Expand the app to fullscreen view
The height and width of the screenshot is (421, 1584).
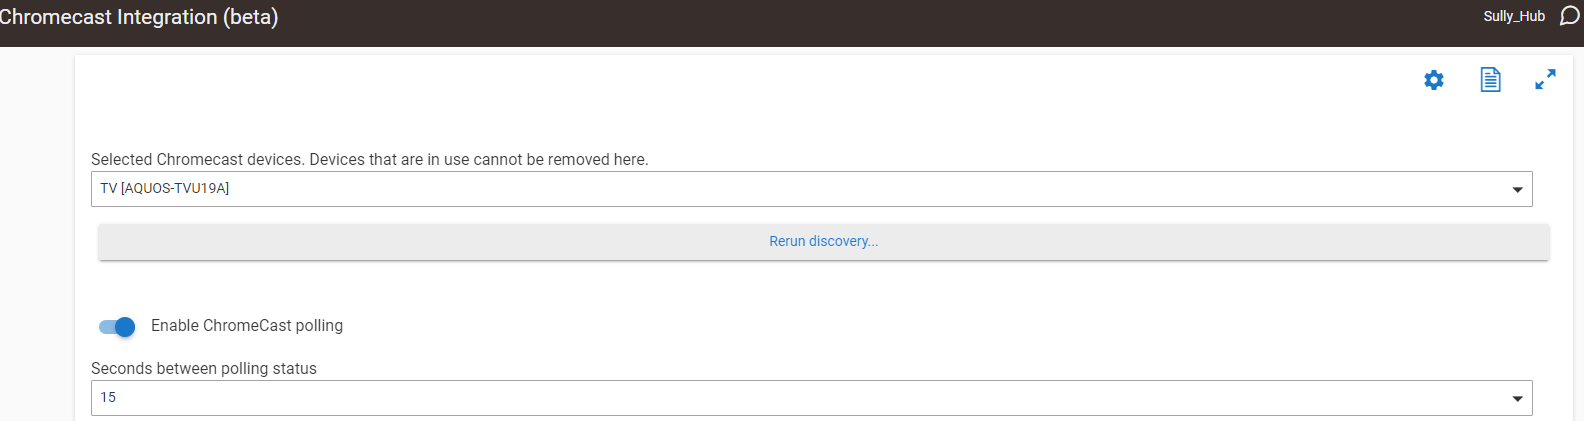(1545, 80)
